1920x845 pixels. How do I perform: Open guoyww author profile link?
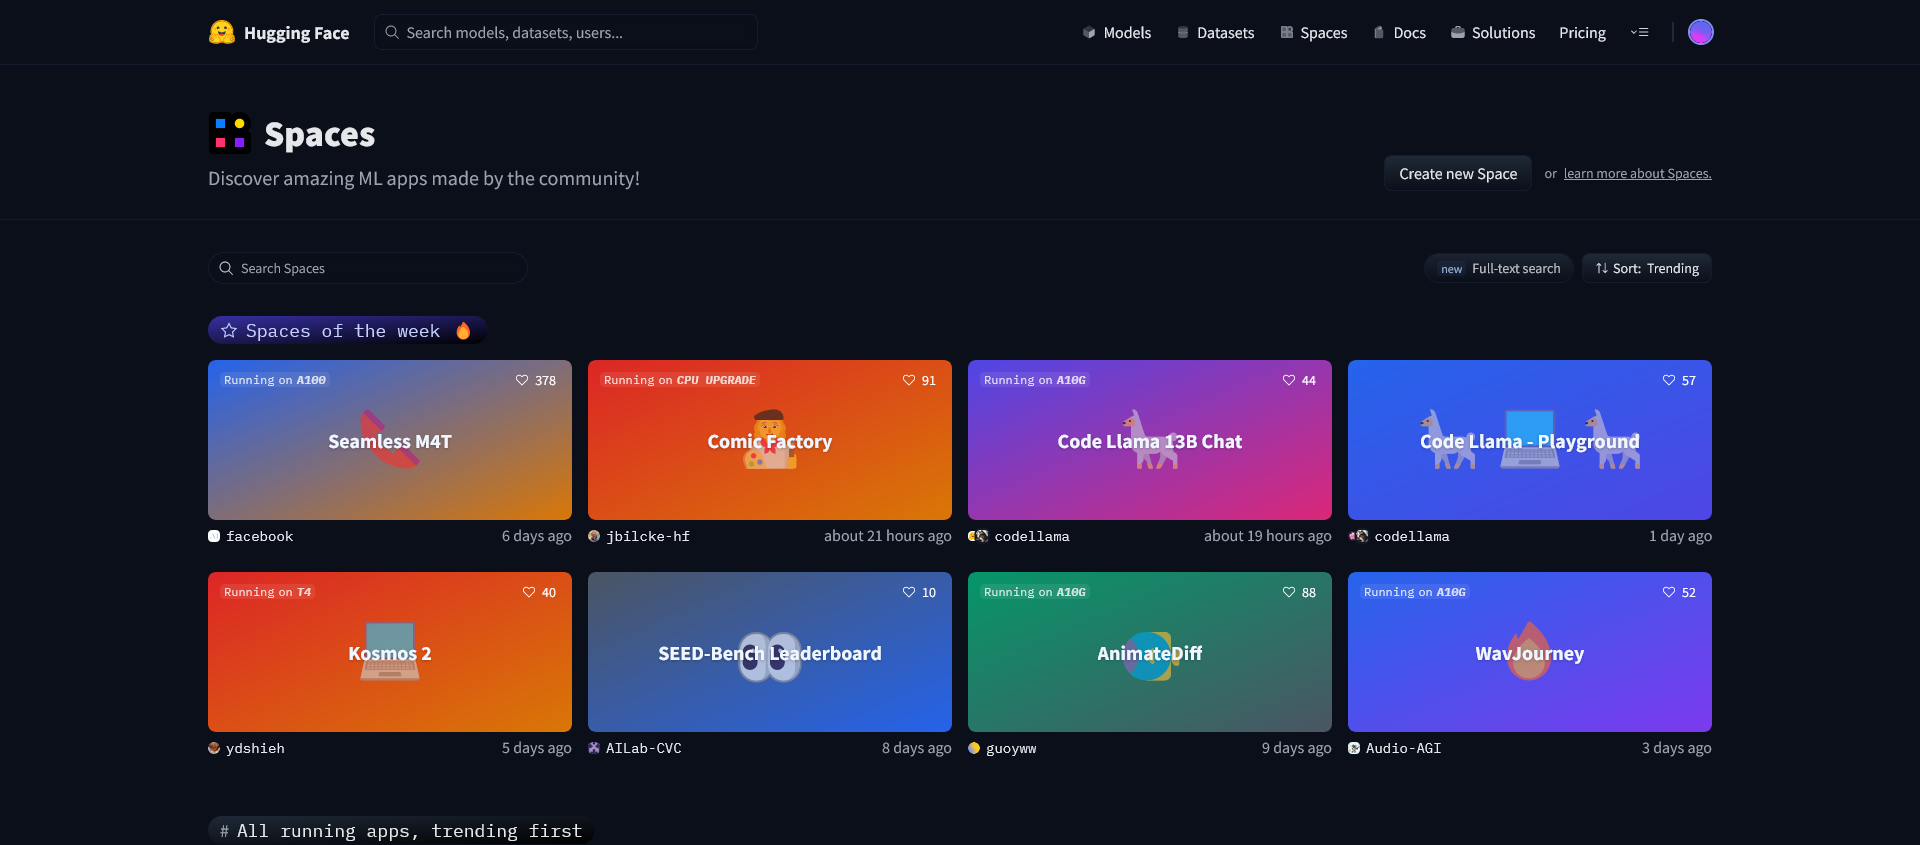point(1011,748)
